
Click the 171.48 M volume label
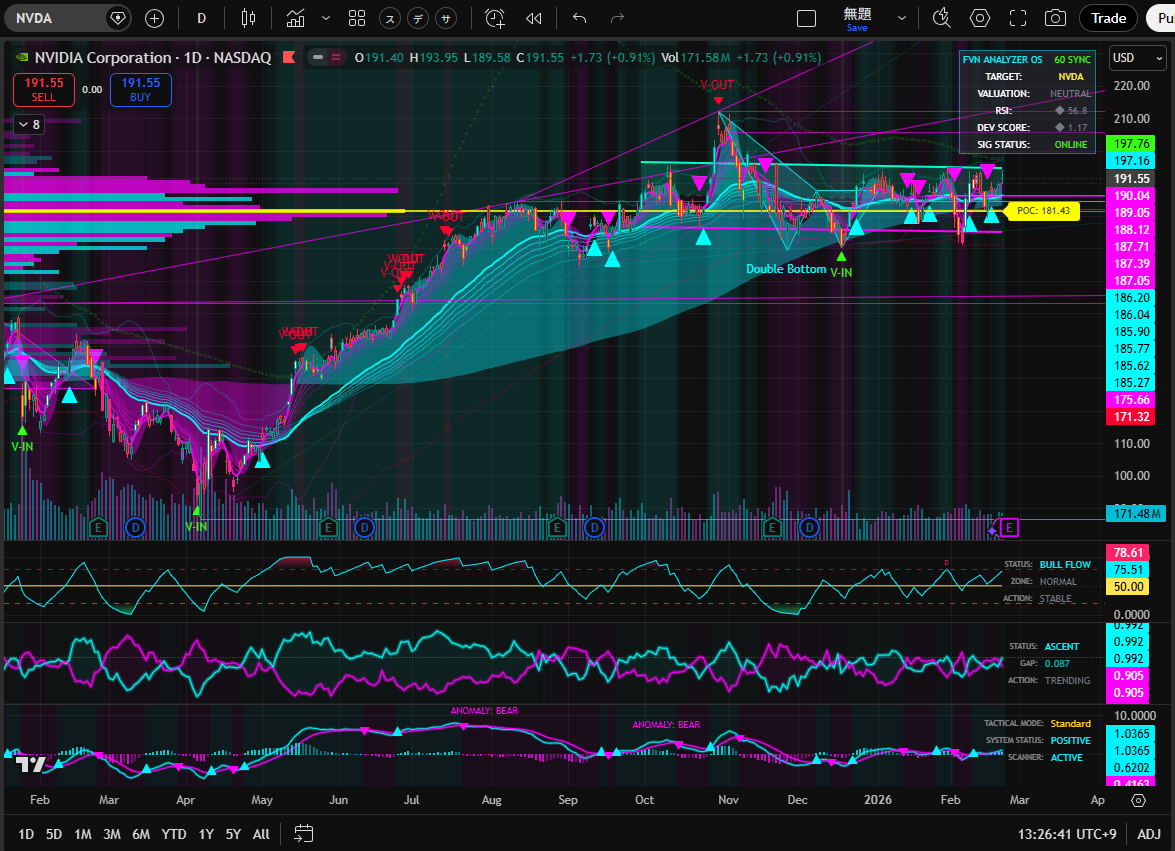1136,513
